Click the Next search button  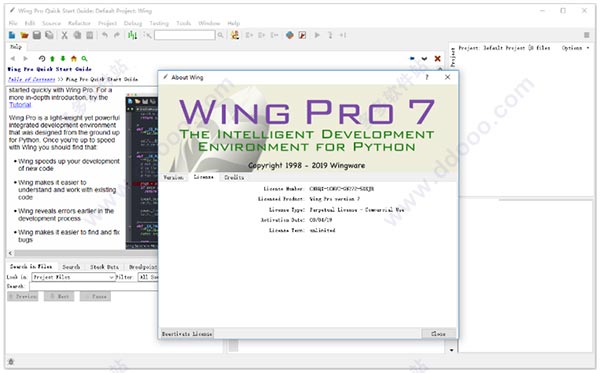click(59, 296)
